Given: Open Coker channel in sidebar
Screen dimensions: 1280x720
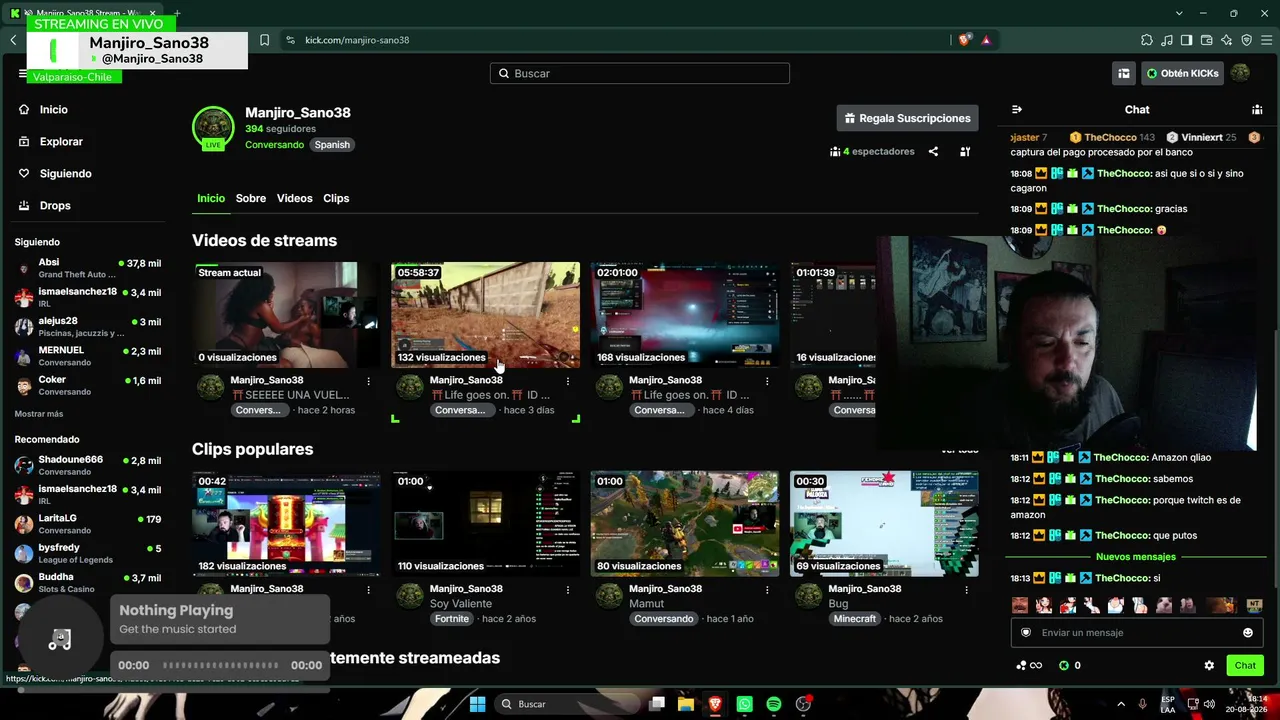Looking at the screenshot, I should click(x=88, y=385).
